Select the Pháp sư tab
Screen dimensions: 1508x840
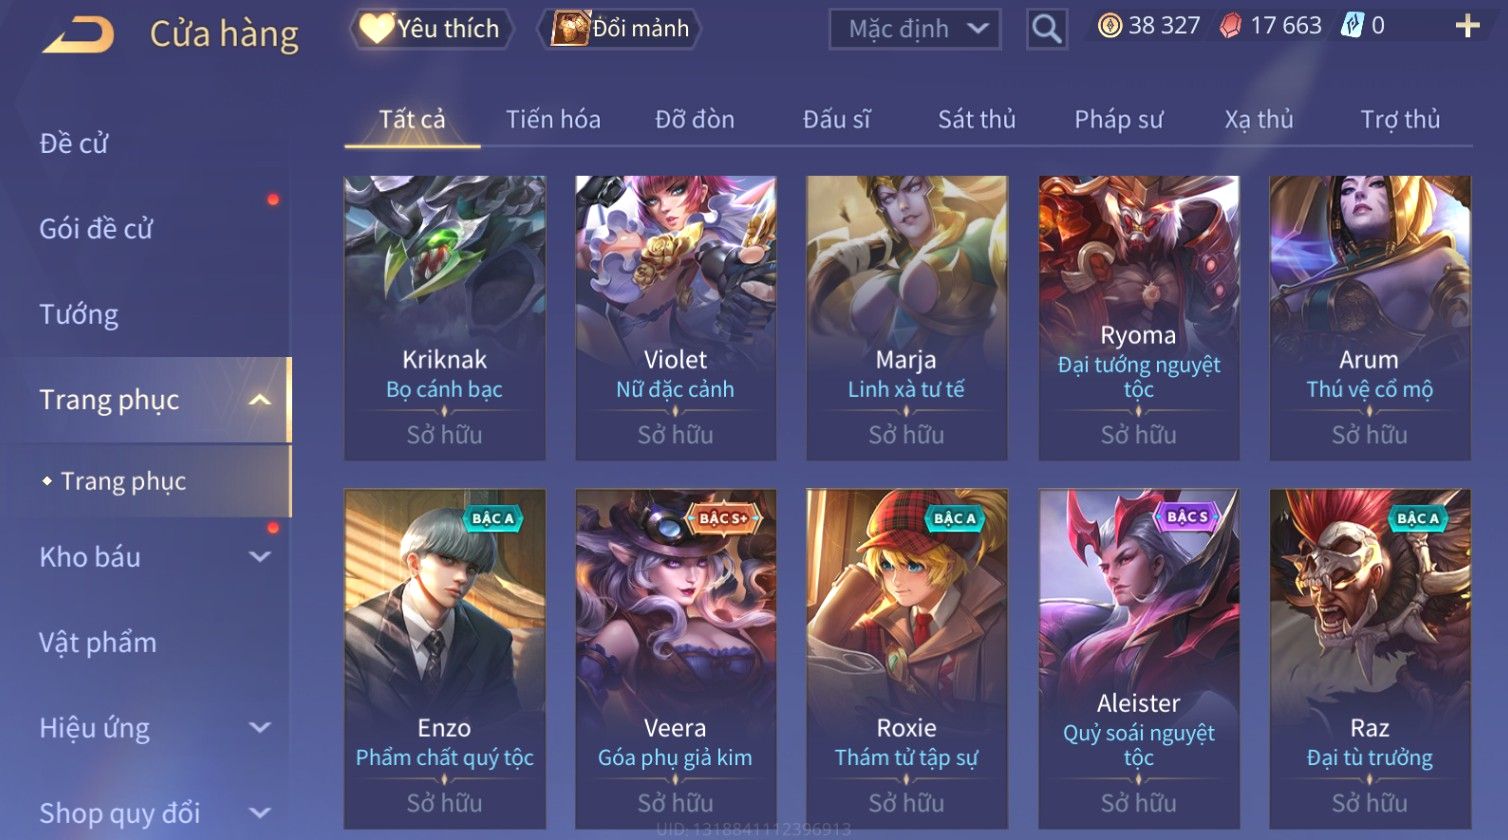(1119, 120)
